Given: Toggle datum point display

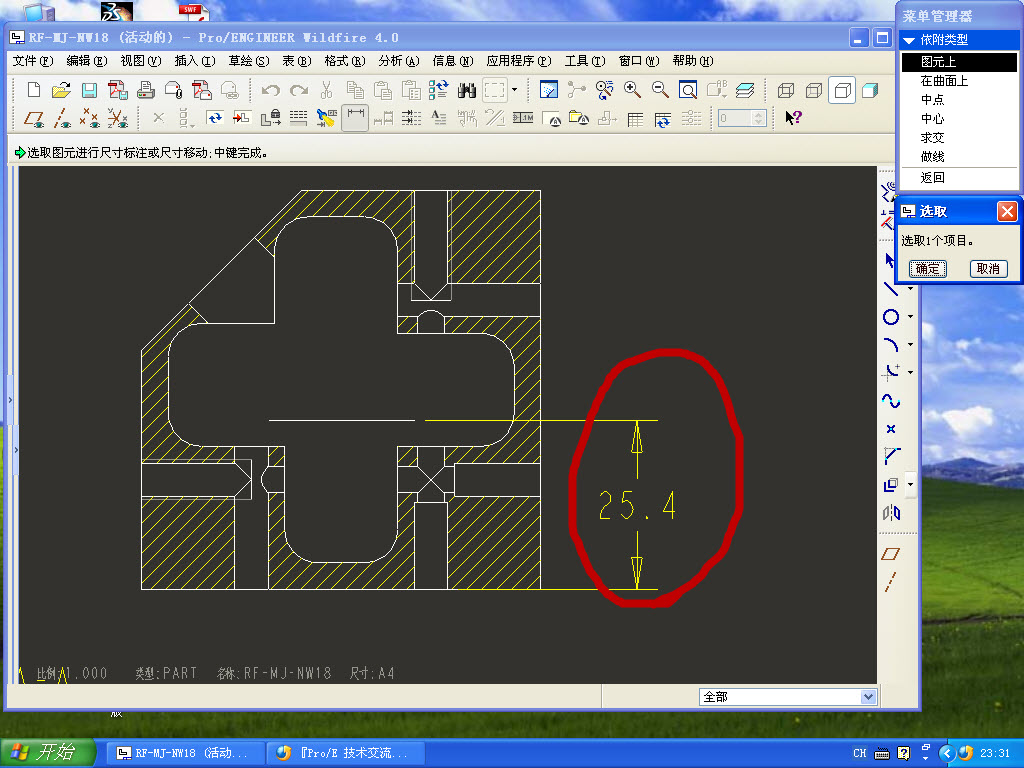Looking at the screenshot, I should click(x=89, y=118).
